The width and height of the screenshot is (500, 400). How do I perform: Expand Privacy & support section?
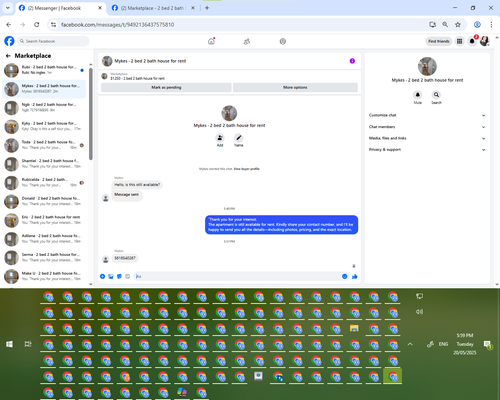click(x=427, y=150)
